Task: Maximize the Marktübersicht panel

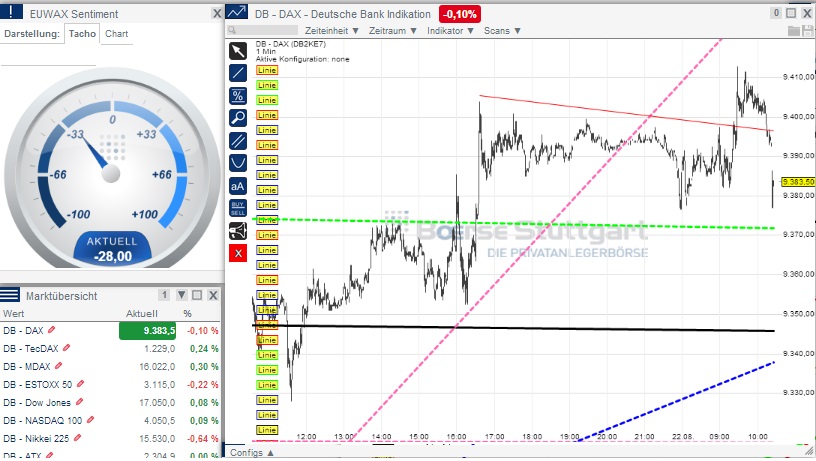Action: click(x=197, y=295)
